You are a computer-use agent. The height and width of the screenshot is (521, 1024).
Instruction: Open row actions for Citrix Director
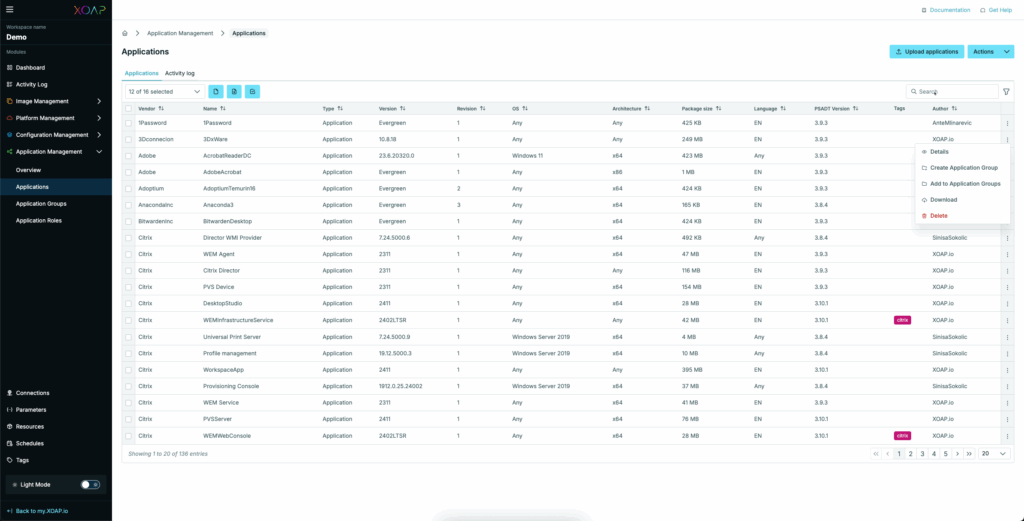tap(1007, 270)
